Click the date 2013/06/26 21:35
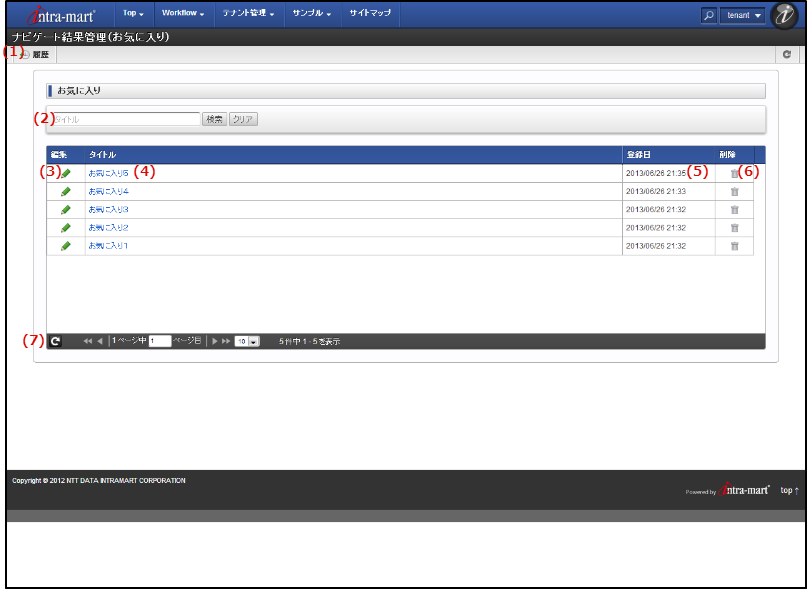Screen dimensions: 807x589 coord(656,174)
